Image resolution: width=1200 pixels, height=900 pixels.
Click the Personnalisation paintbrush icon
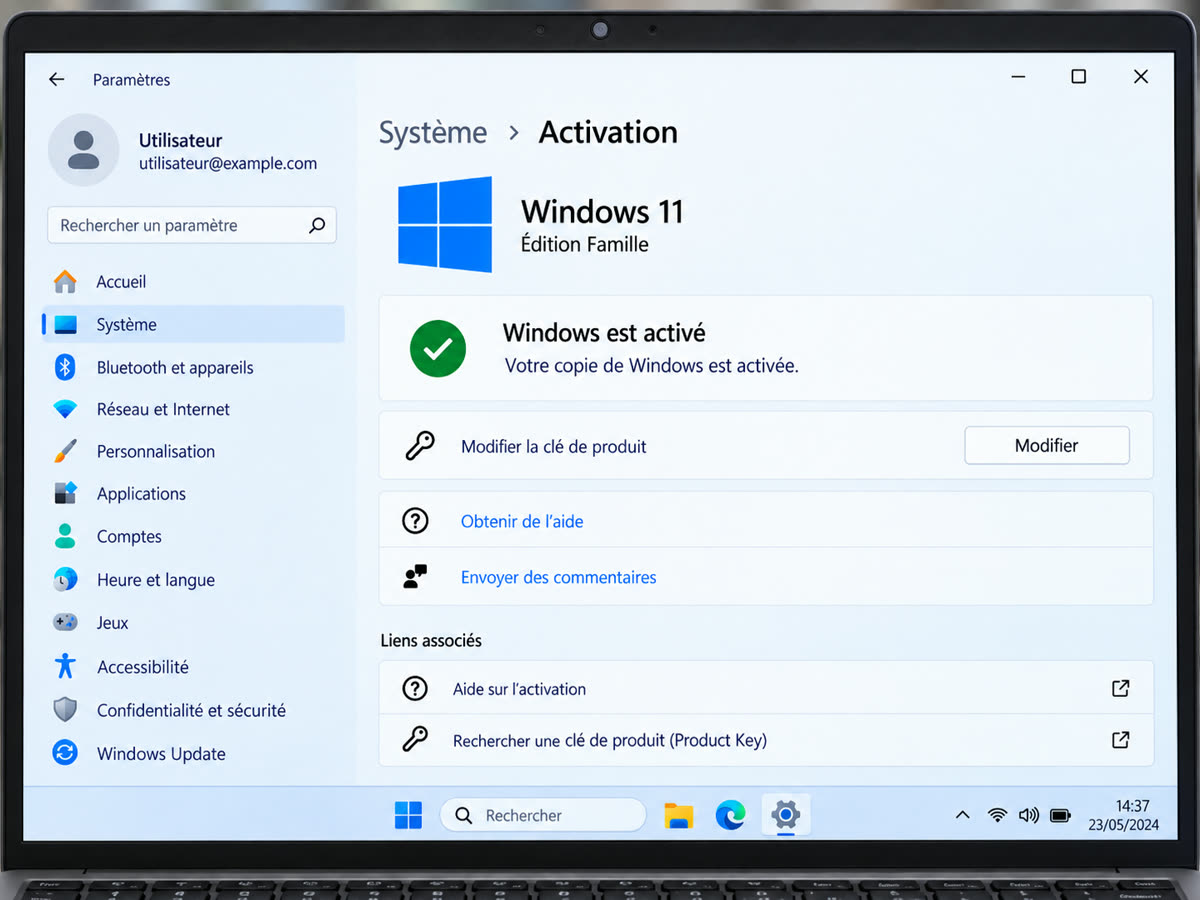[65, 451]
